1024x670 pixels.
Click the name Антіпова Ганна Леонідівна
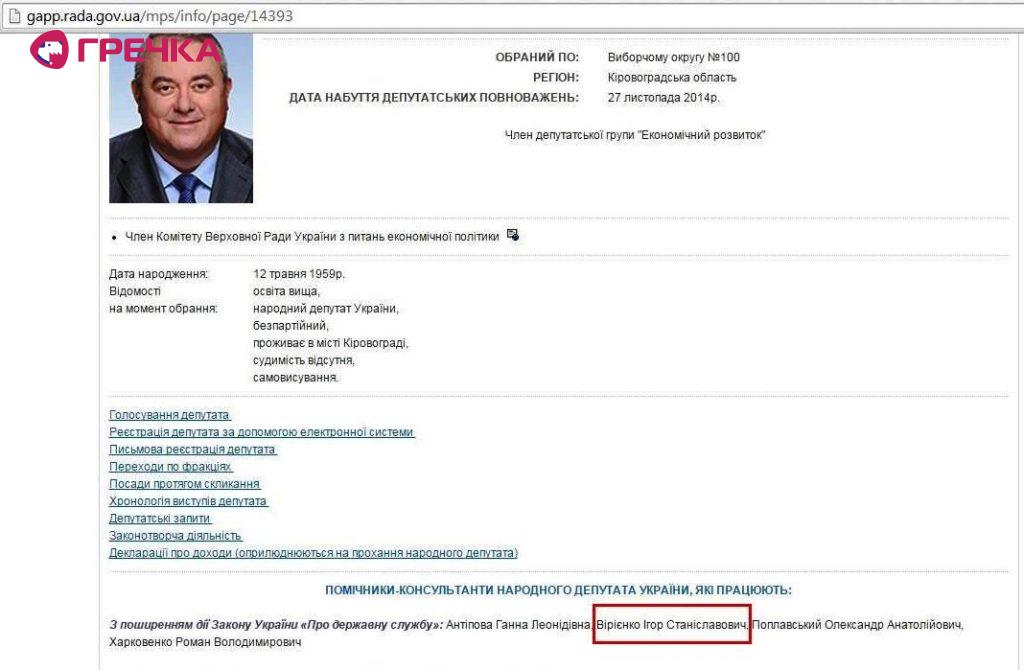coord(519,625)
